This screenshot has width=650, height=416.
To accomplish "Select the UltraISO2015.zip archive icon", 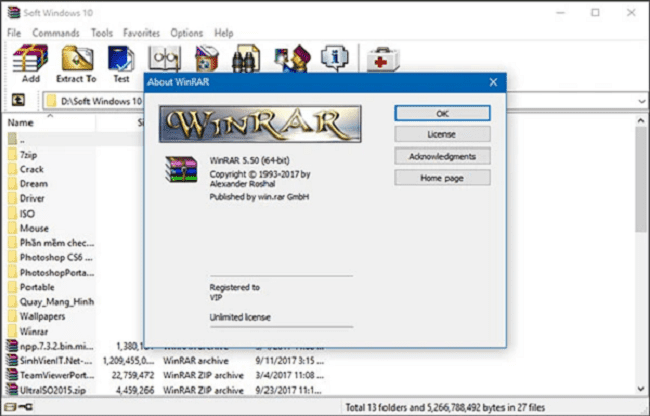I will pyautogui.click(x=12, y=390).
